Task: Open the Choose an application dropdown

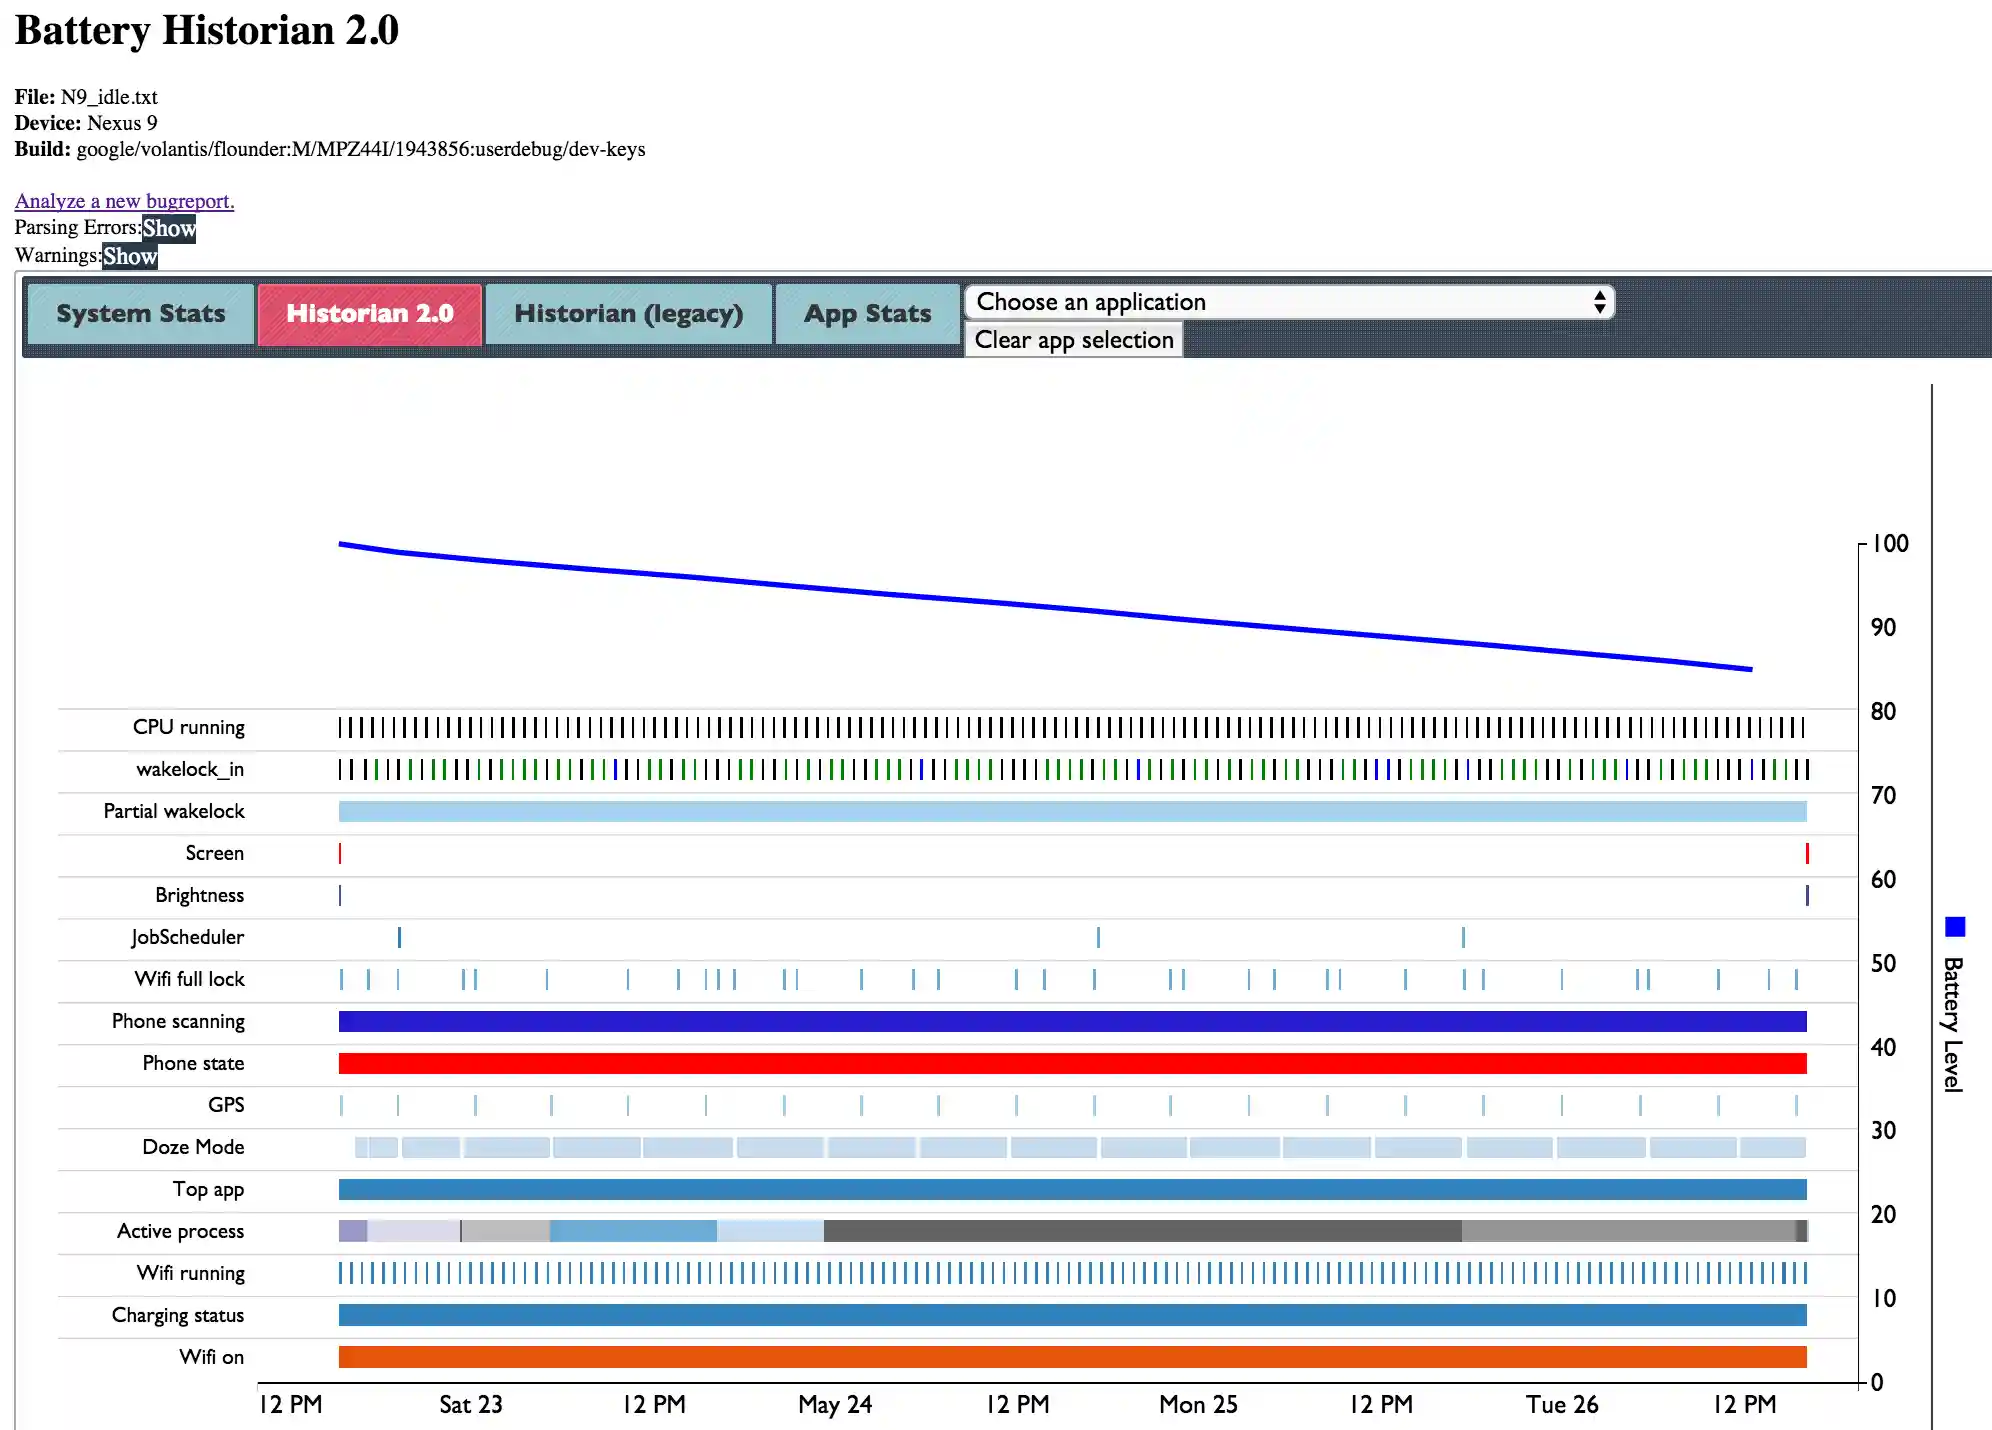Action: 1289,302
